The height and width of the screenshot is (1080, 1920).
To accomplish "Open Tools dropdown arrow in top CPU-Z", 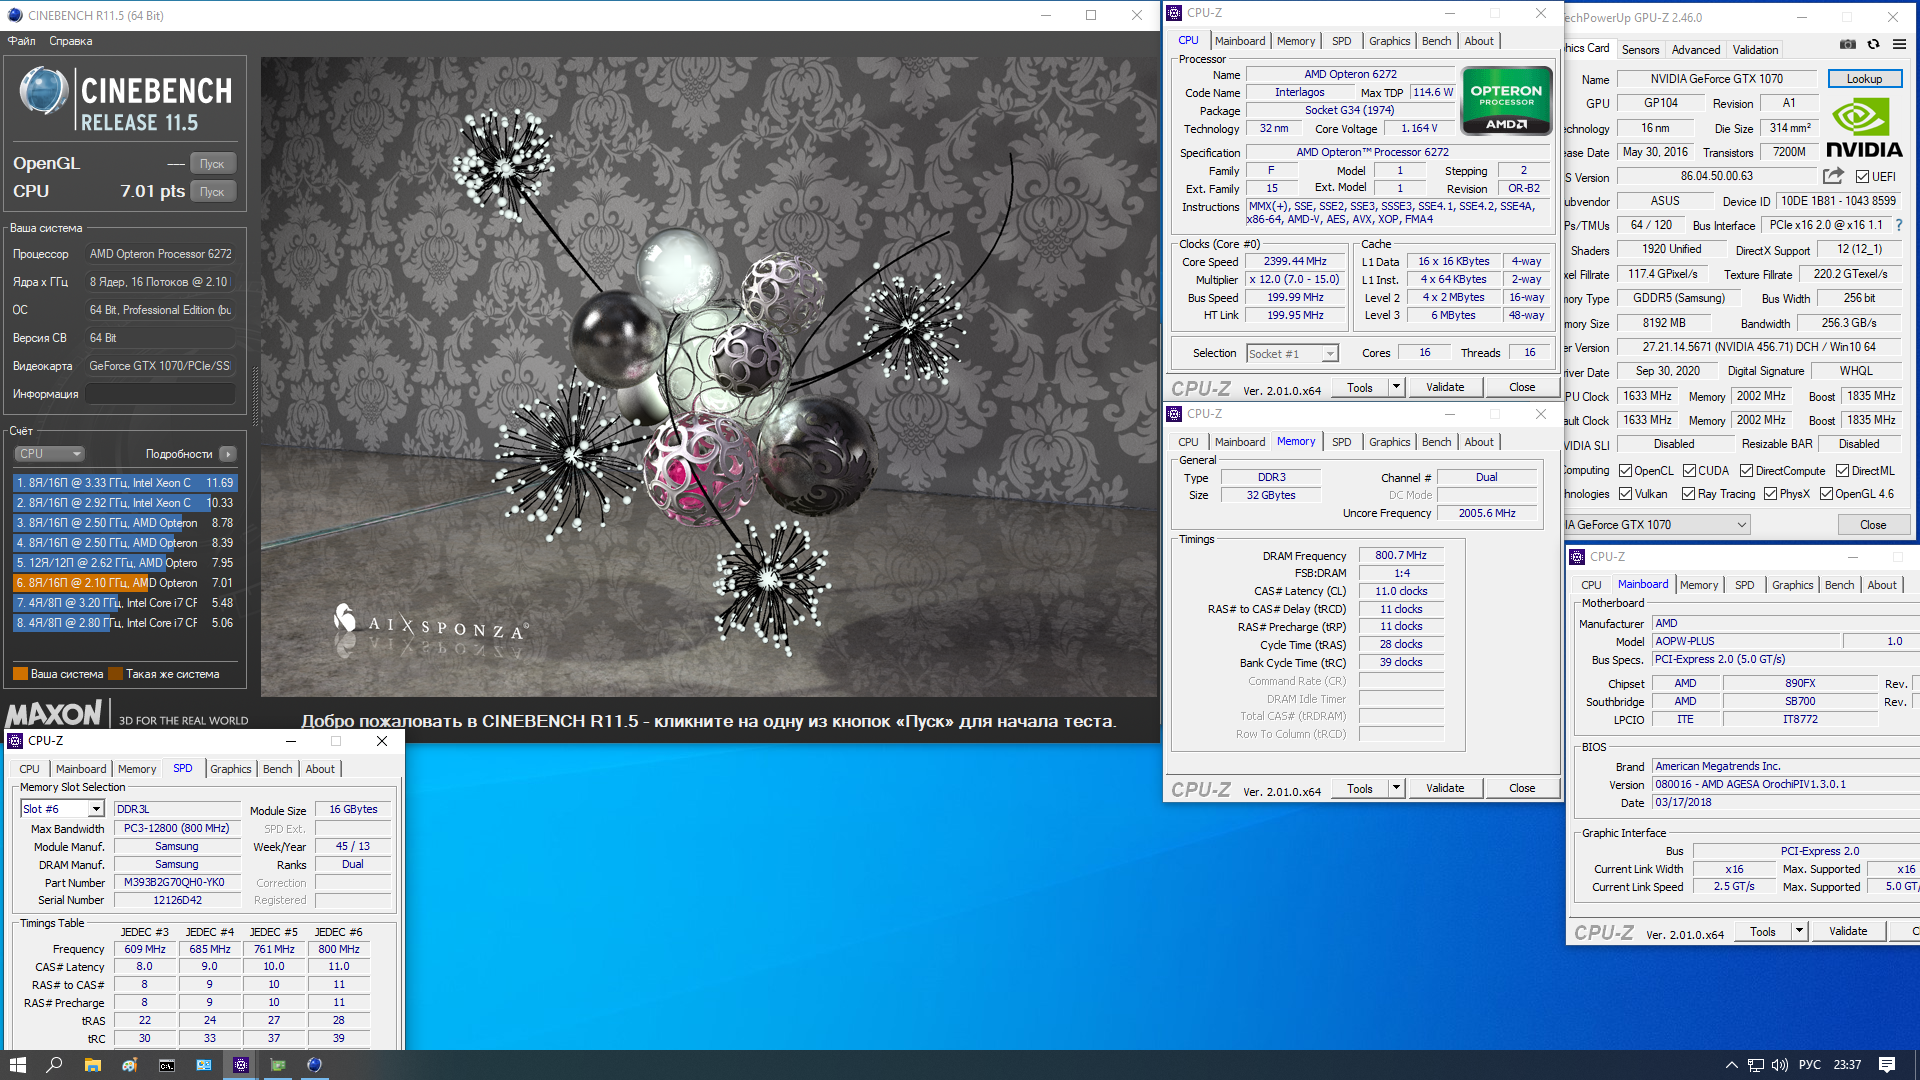I will (x=1396, y=387).
